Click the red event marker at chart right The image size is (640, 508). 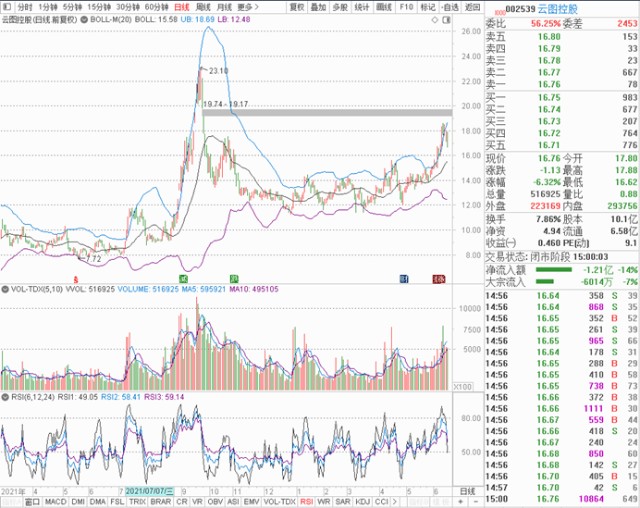pyautogui.click(x=438, y=276)
